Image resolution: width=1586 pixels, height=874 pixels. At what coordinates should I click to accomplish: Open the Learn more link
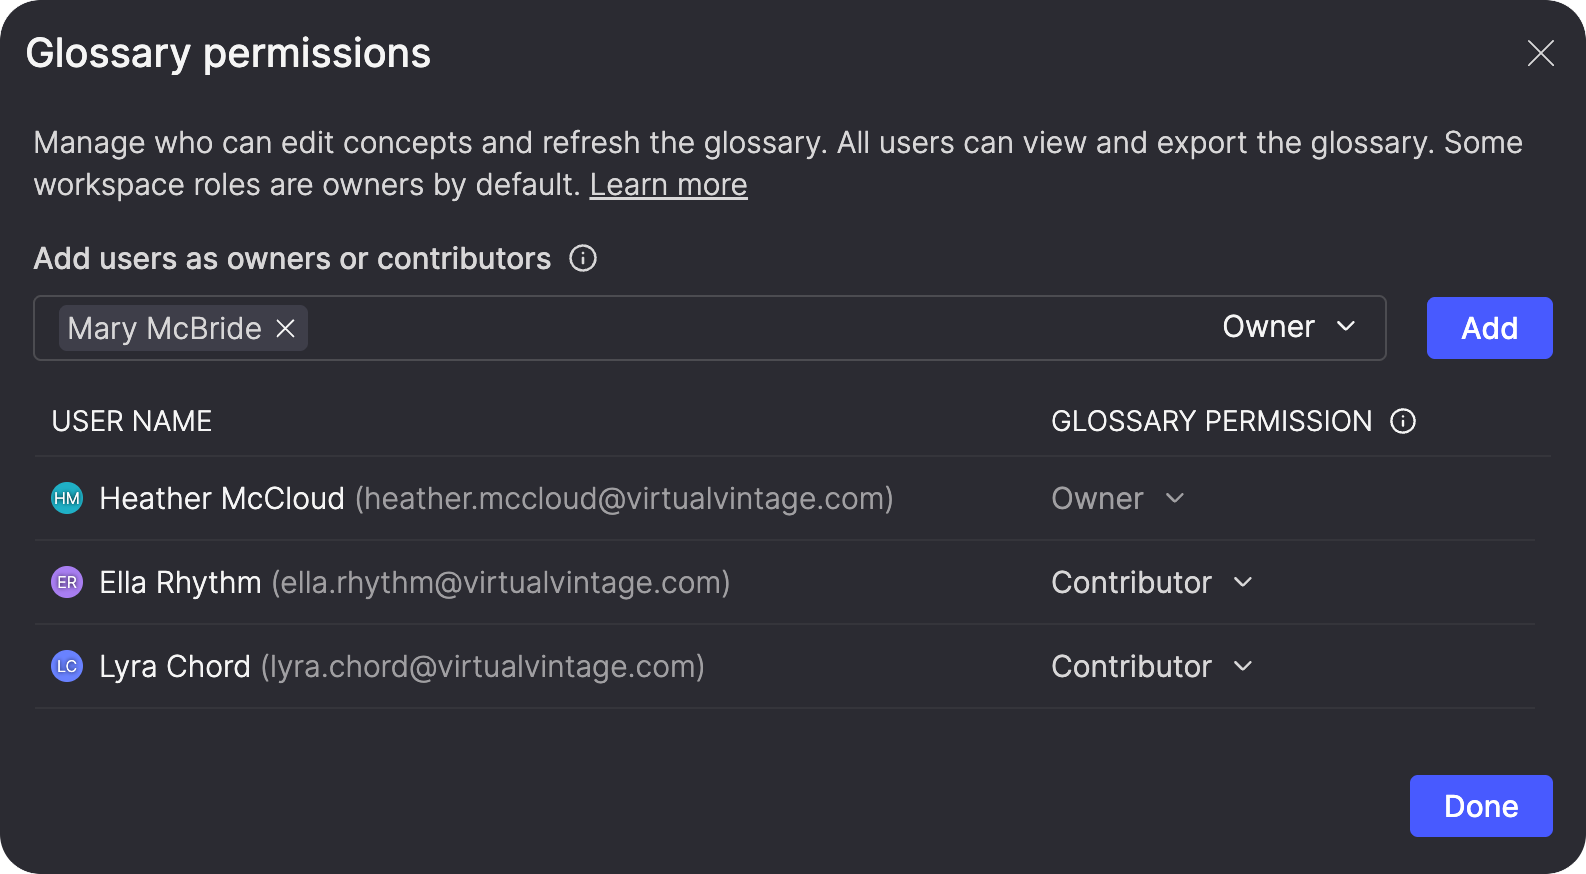click(668, 185)
